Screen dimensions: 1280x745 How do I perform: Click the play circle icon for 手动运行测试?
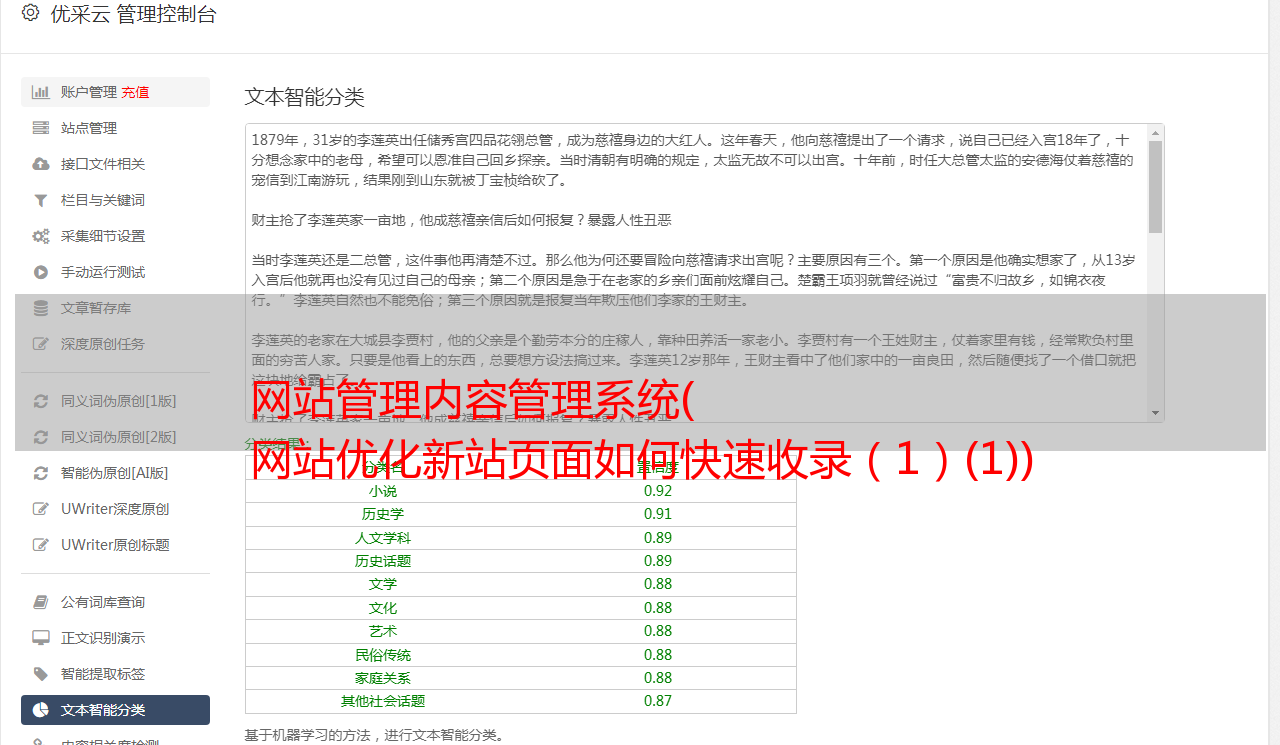[40, 272]
